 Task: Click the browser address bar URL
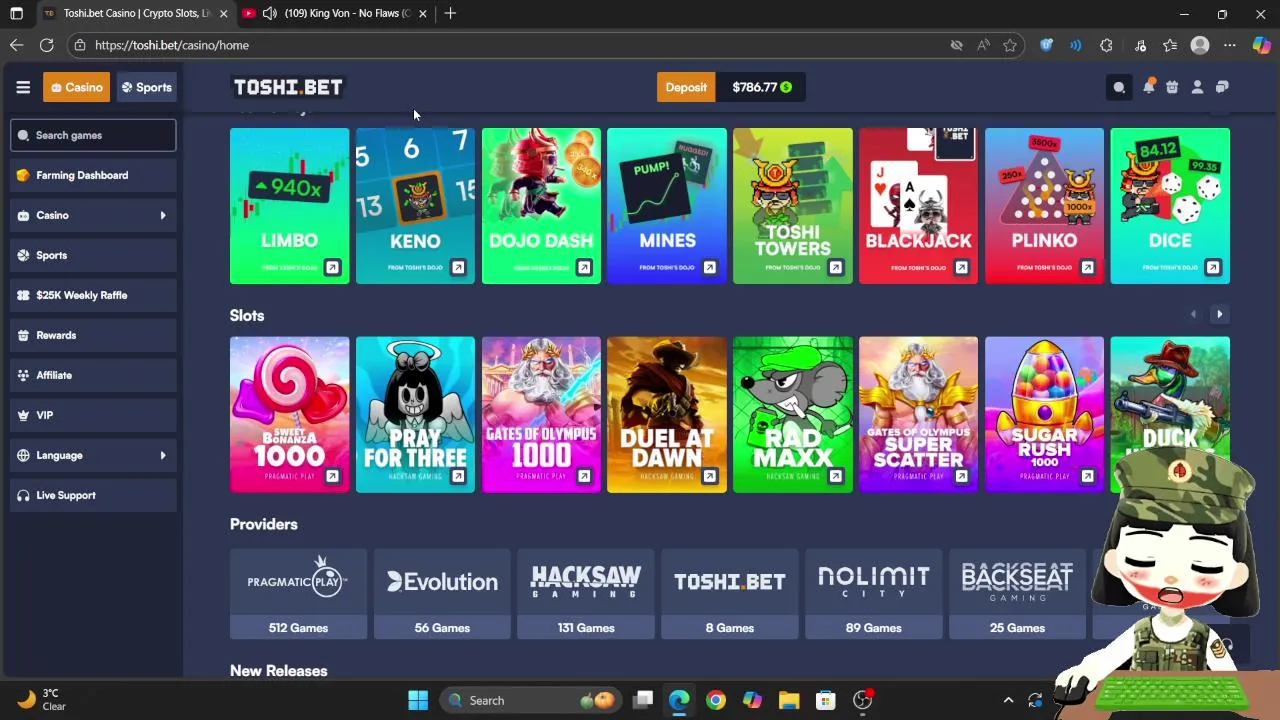[x=172, y=45]
